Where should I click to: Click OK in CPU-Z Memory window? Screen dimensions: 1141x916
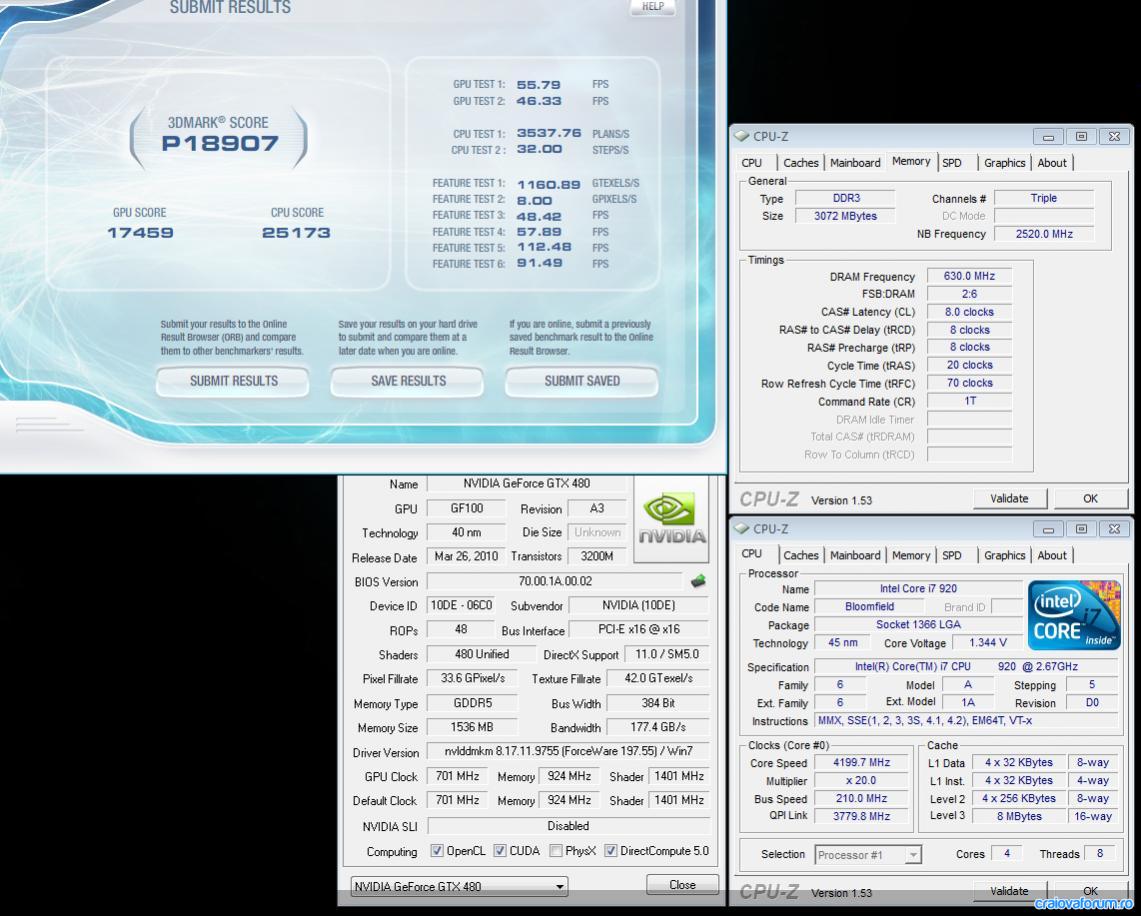click(1090, 498)
